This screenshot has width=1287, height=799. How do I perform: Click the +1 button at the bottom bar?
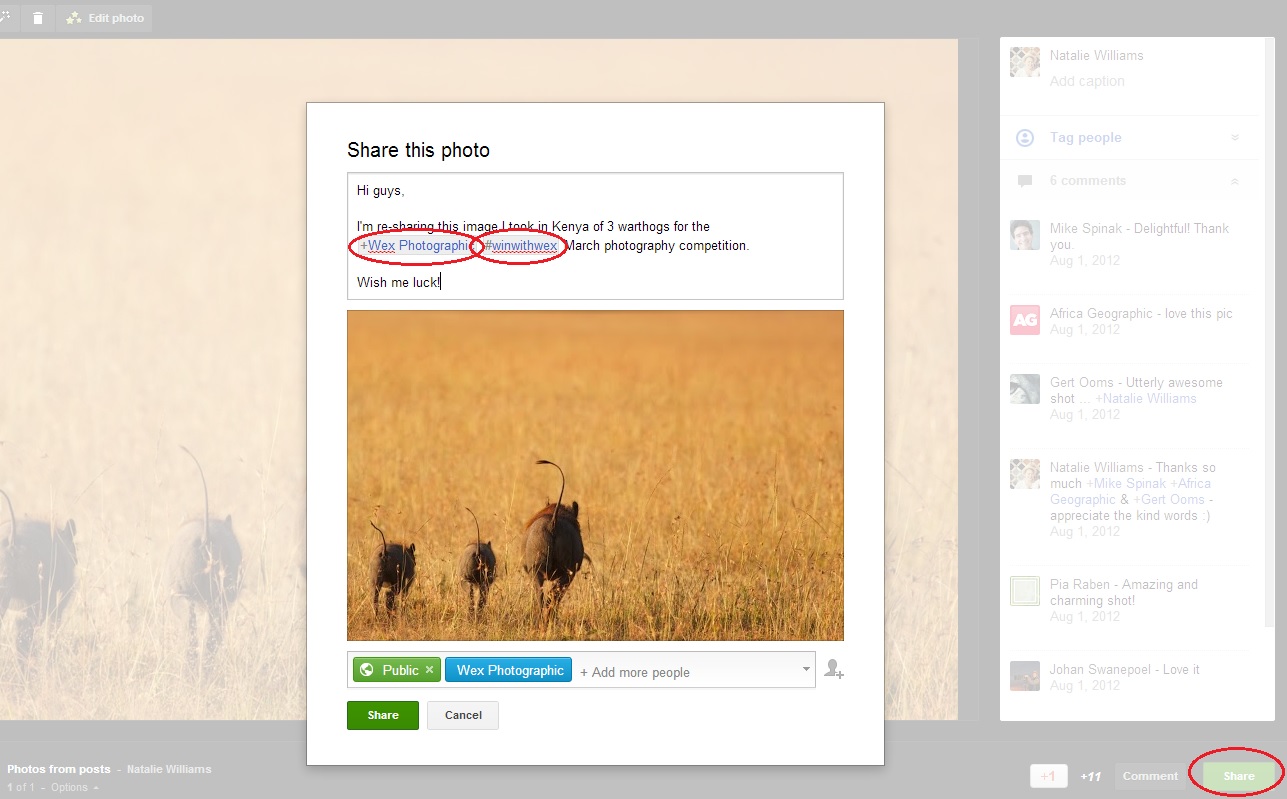pyautogui.click(x=1049, y=776)
